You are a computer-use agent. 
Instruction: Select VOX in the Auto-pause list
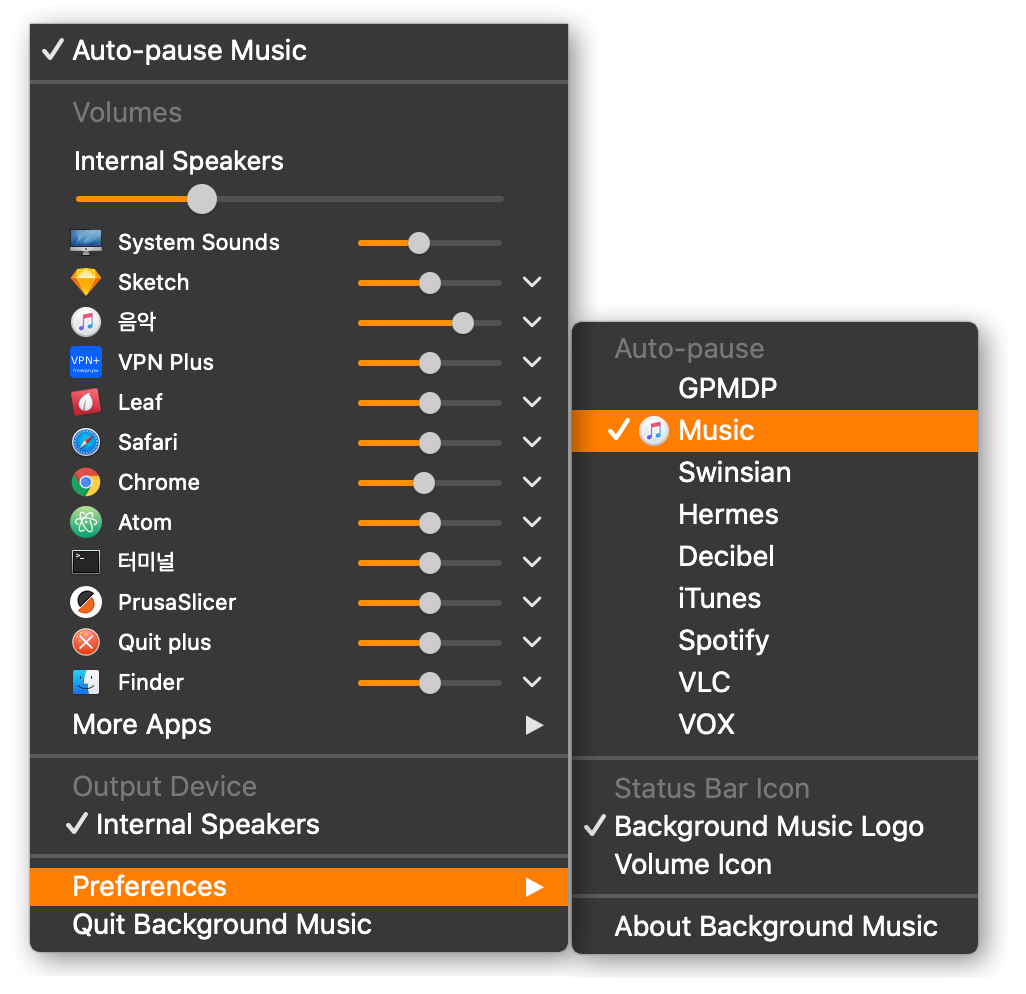[775, 724]
